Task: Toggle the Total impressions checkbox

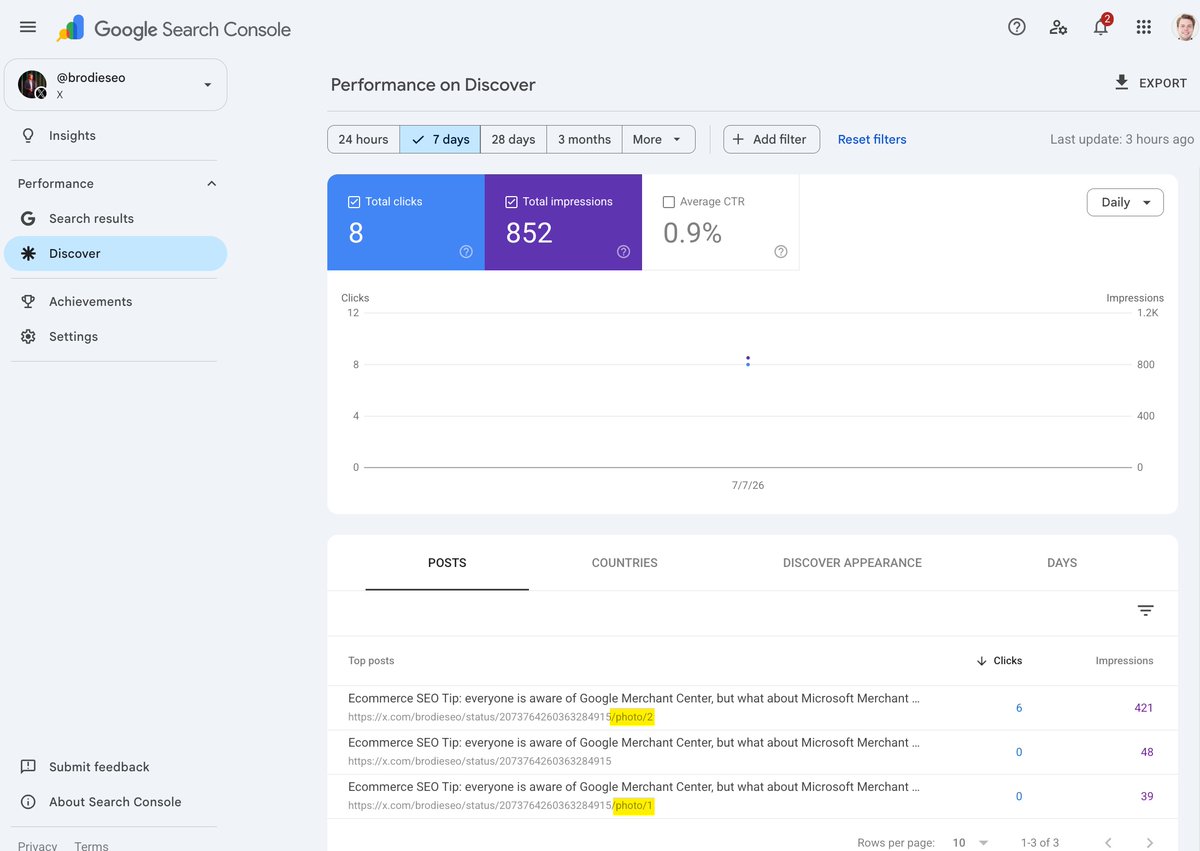Action: 511,202
